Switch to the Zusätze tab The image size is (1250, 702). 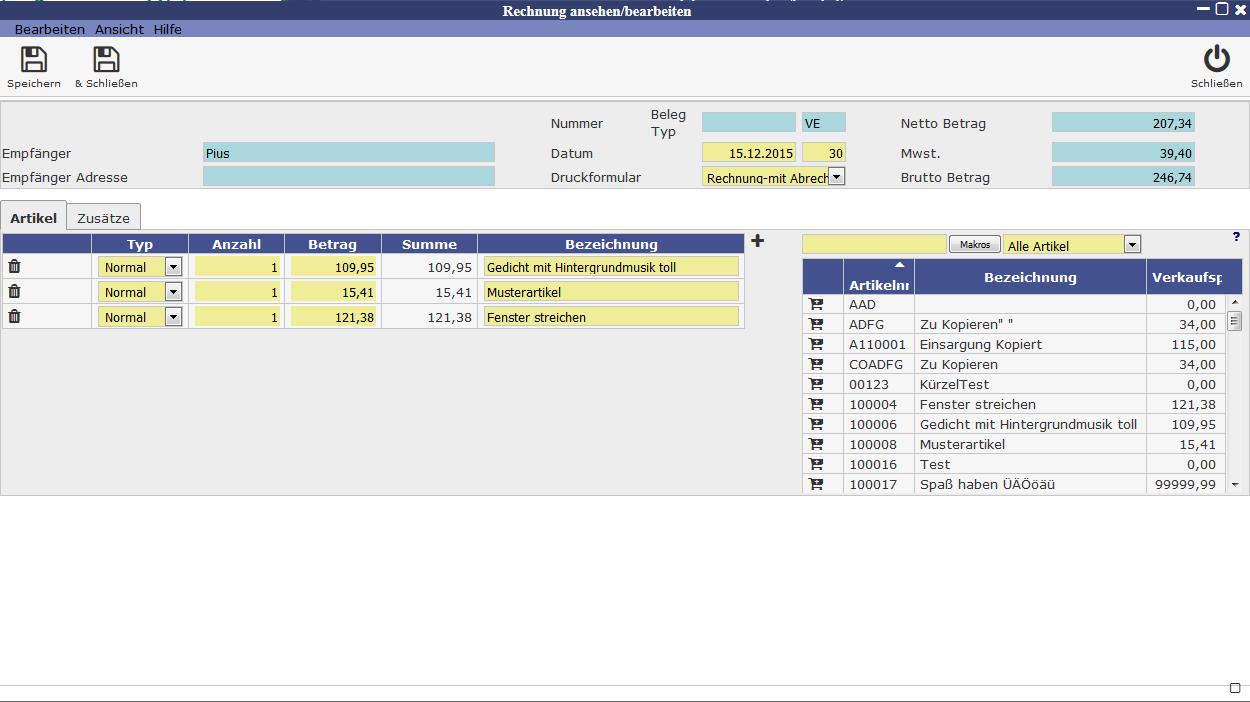pos(104,218)
